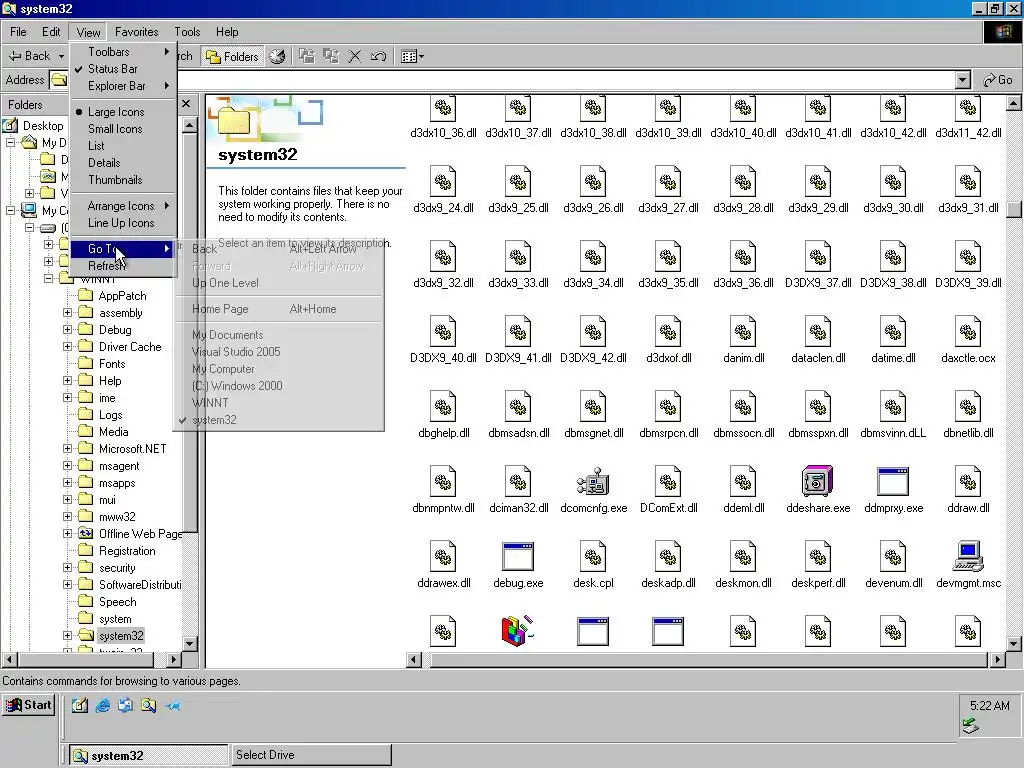Select the daxctle.ocx icon
1024x768 pixels.
pyautogui.click(x=968, y=332)
